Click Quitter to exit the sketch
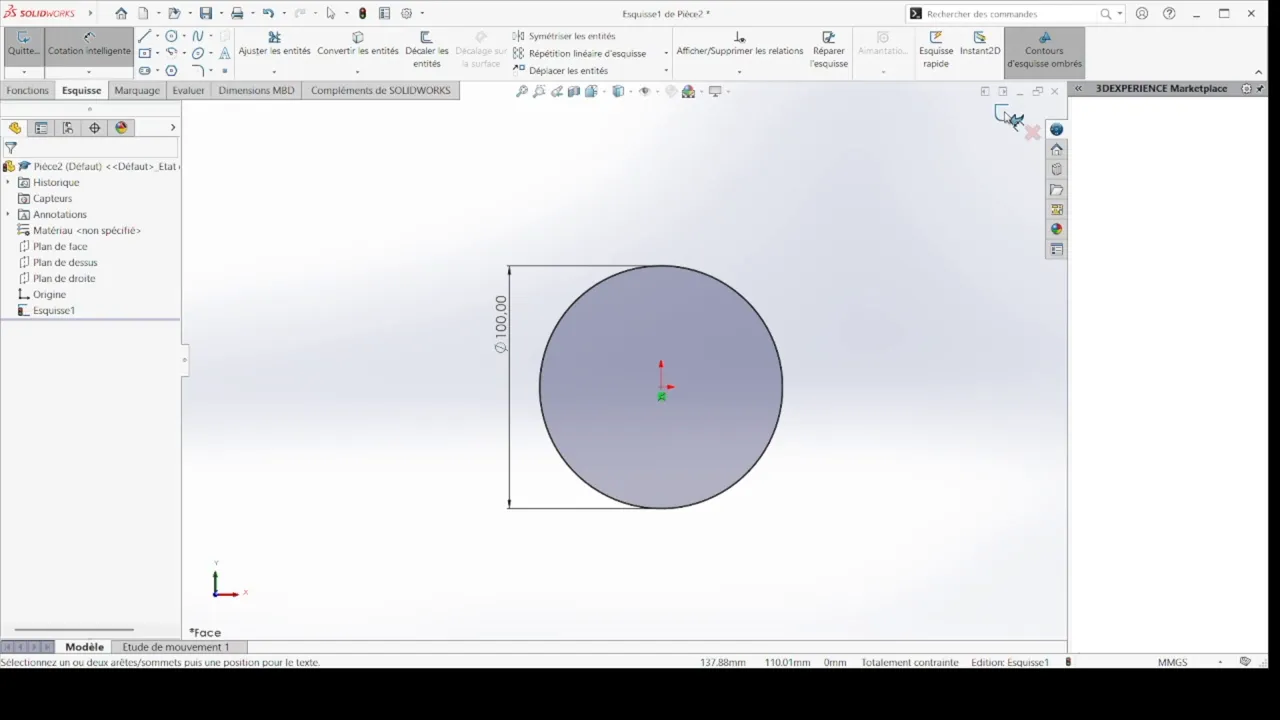The image size is (1280, 720). (24, 44)
